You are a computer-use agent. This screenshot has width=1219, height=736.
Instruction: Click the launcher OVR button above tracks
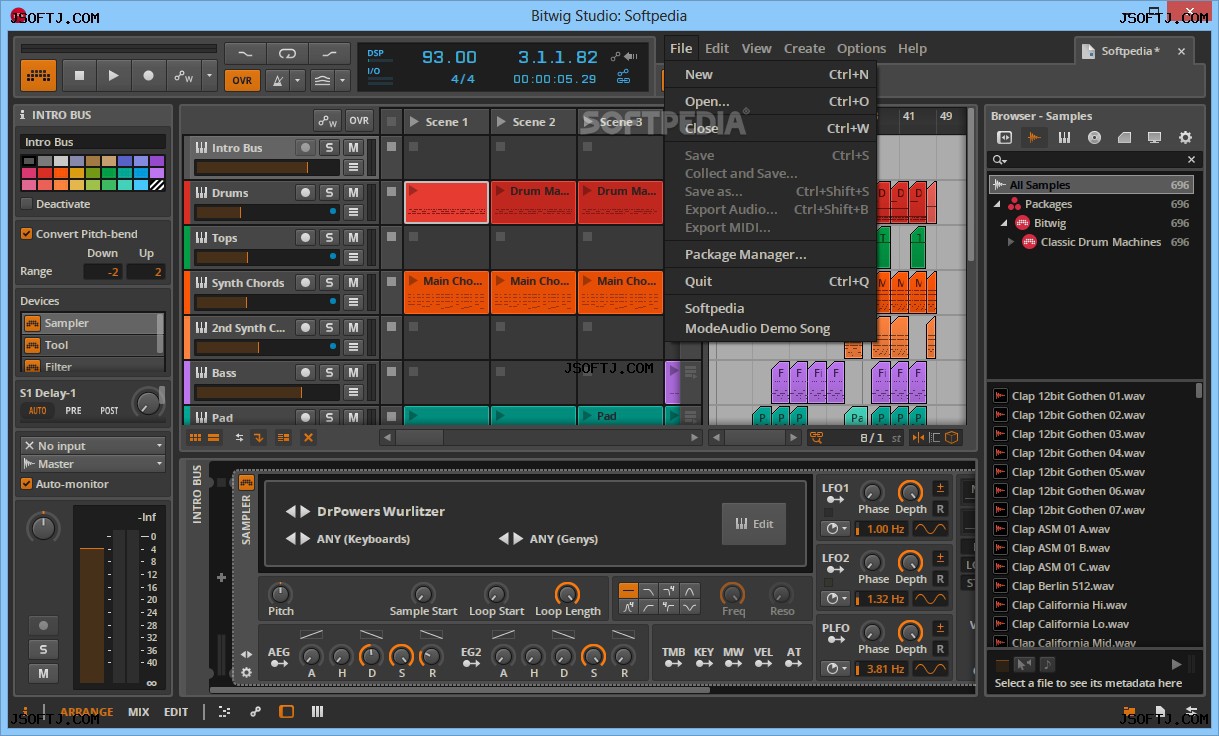click(x=359, y=120)
